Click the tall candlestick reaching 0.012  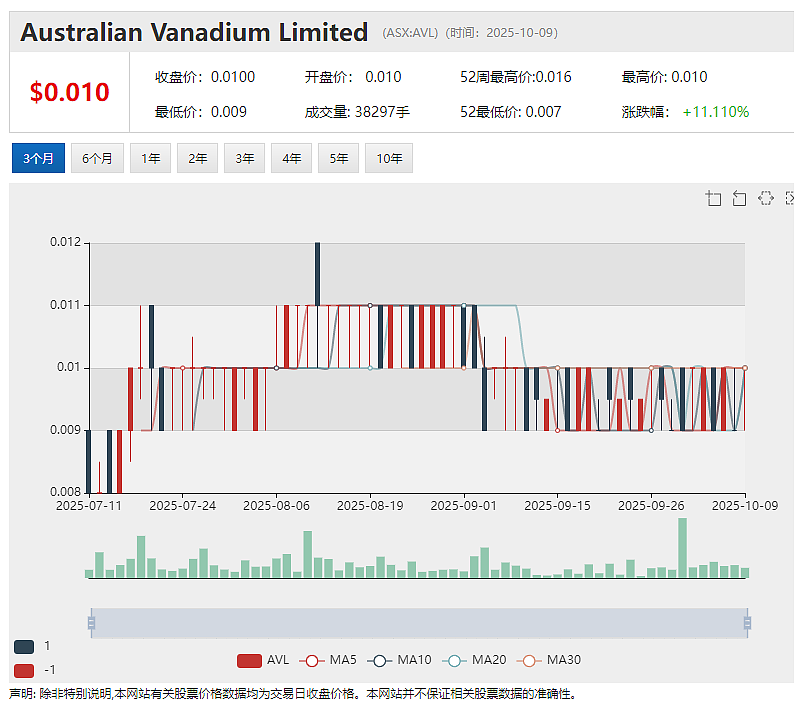coord(317,274)
